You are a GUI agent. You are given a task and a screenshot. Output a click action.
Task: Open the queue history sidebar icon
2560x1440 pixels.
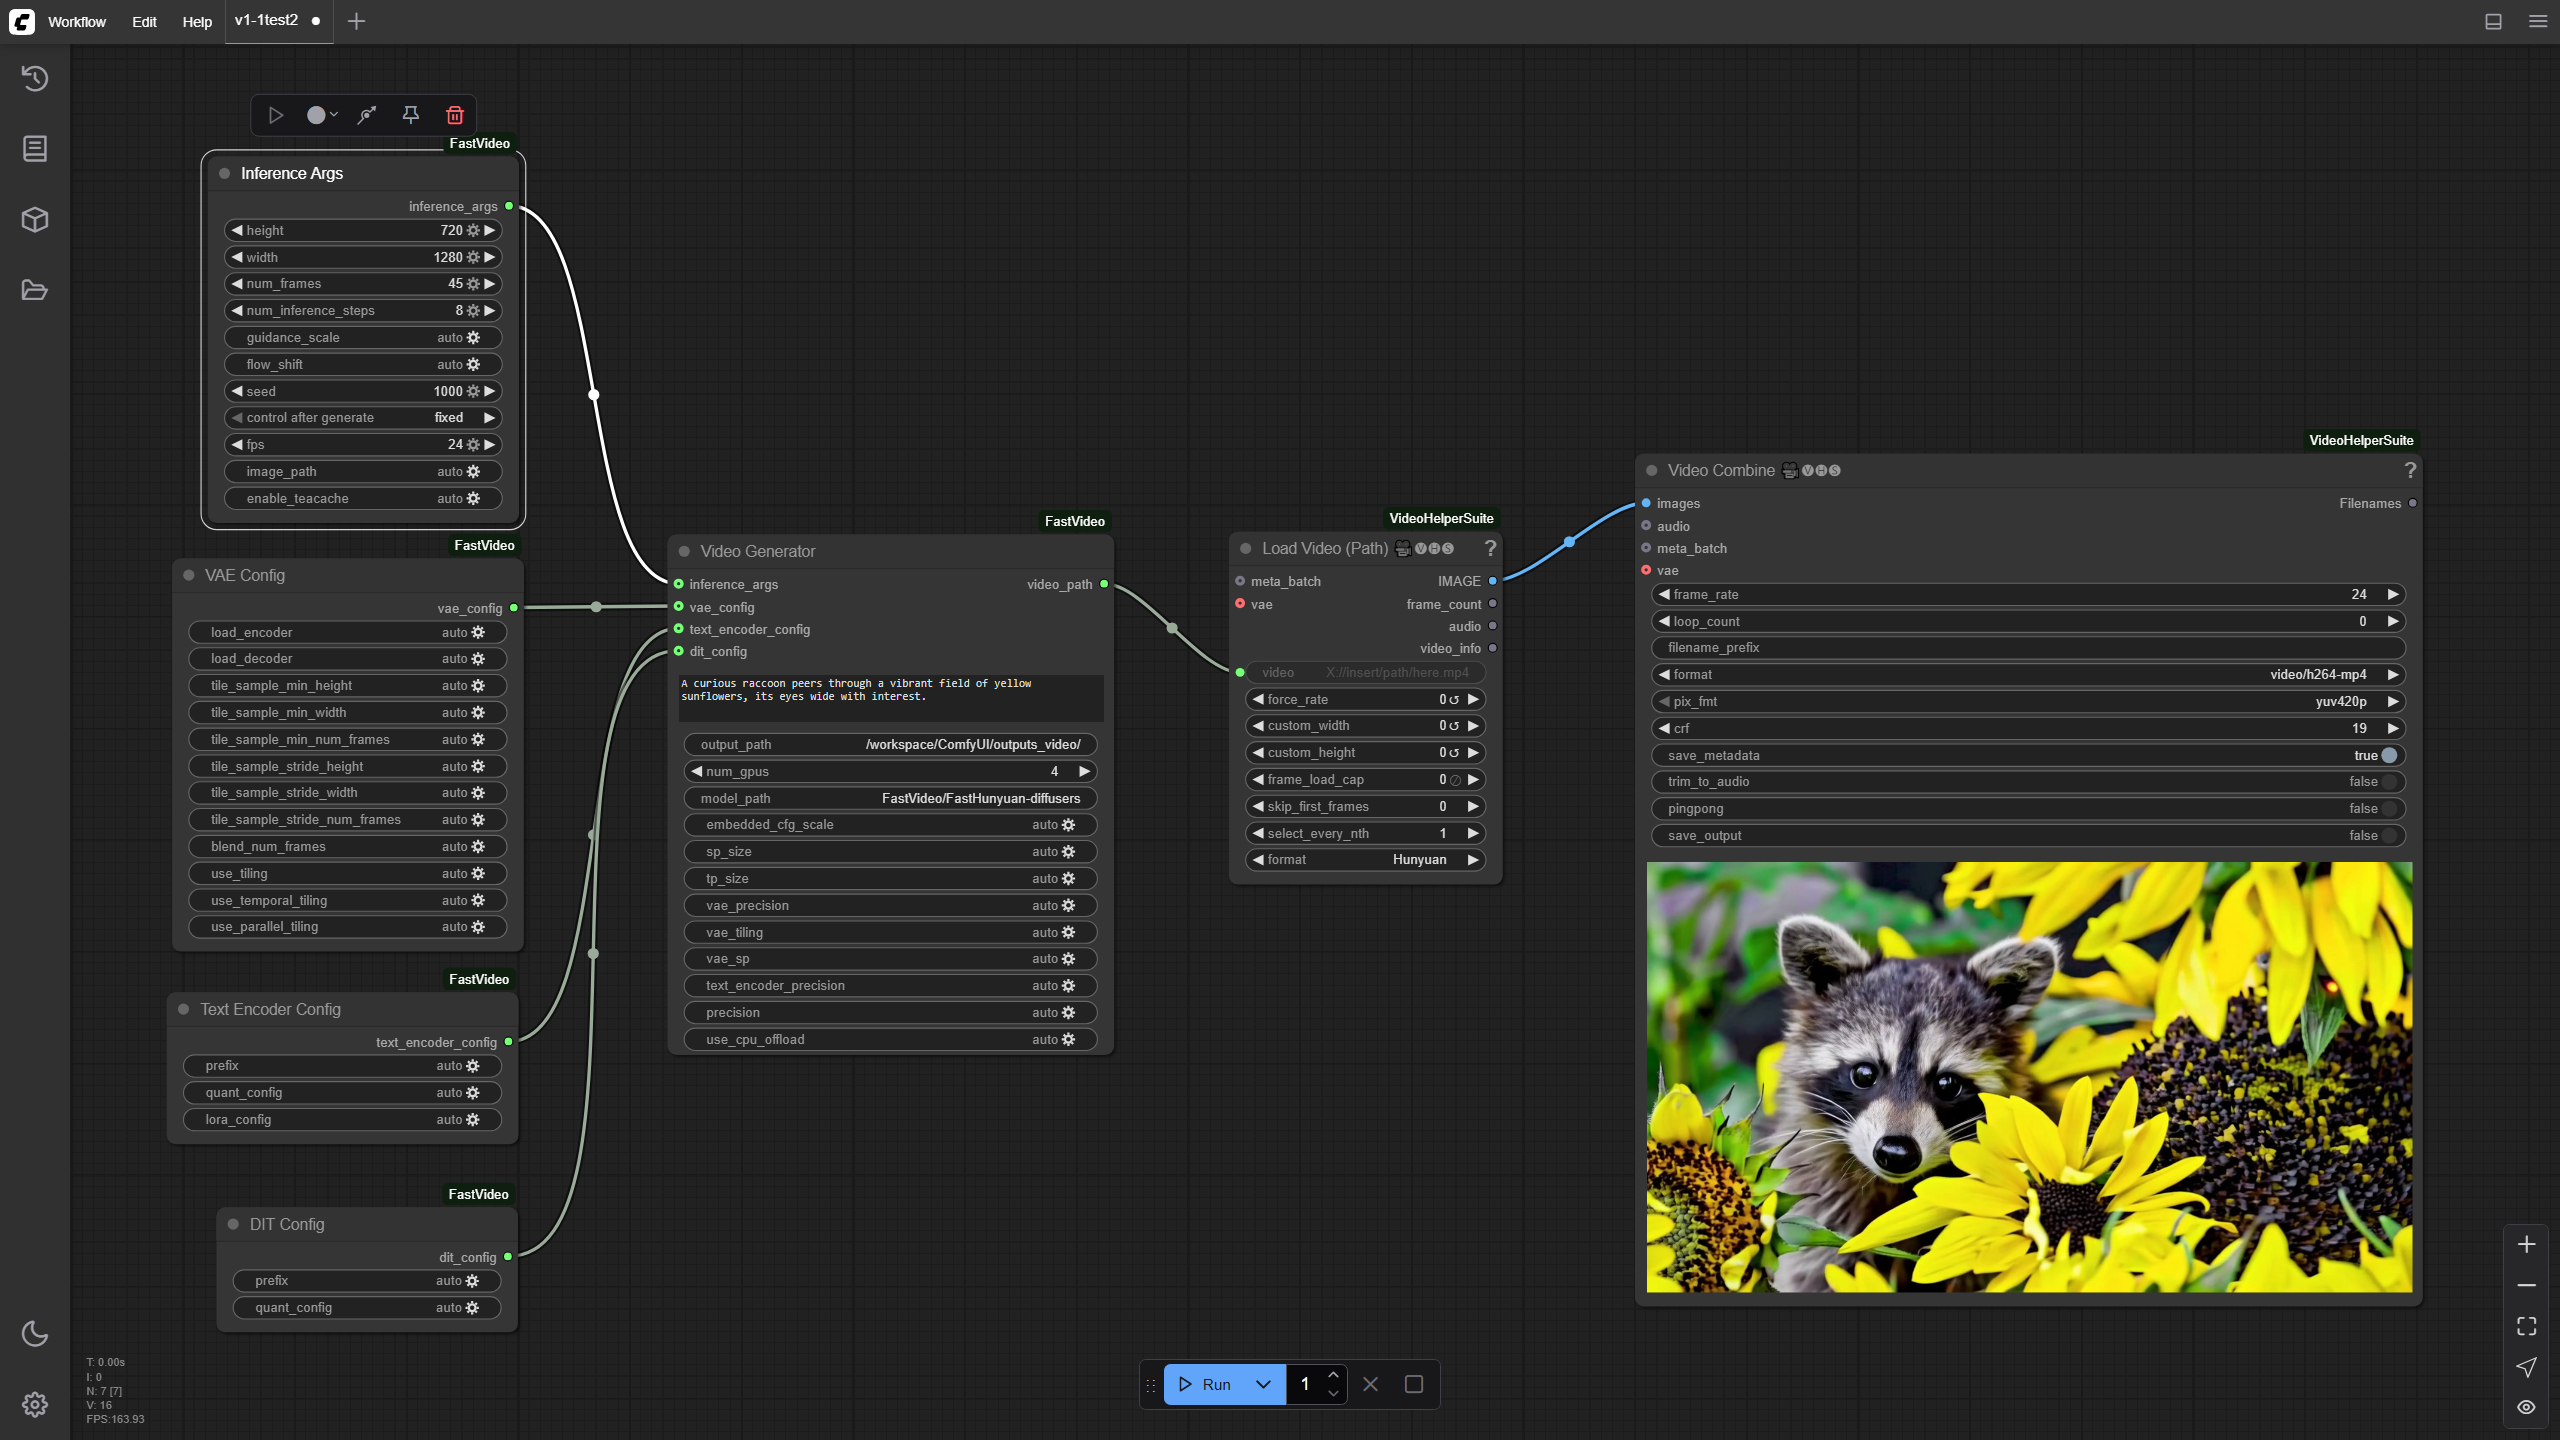pyautogui.click(x=35, y=78)
